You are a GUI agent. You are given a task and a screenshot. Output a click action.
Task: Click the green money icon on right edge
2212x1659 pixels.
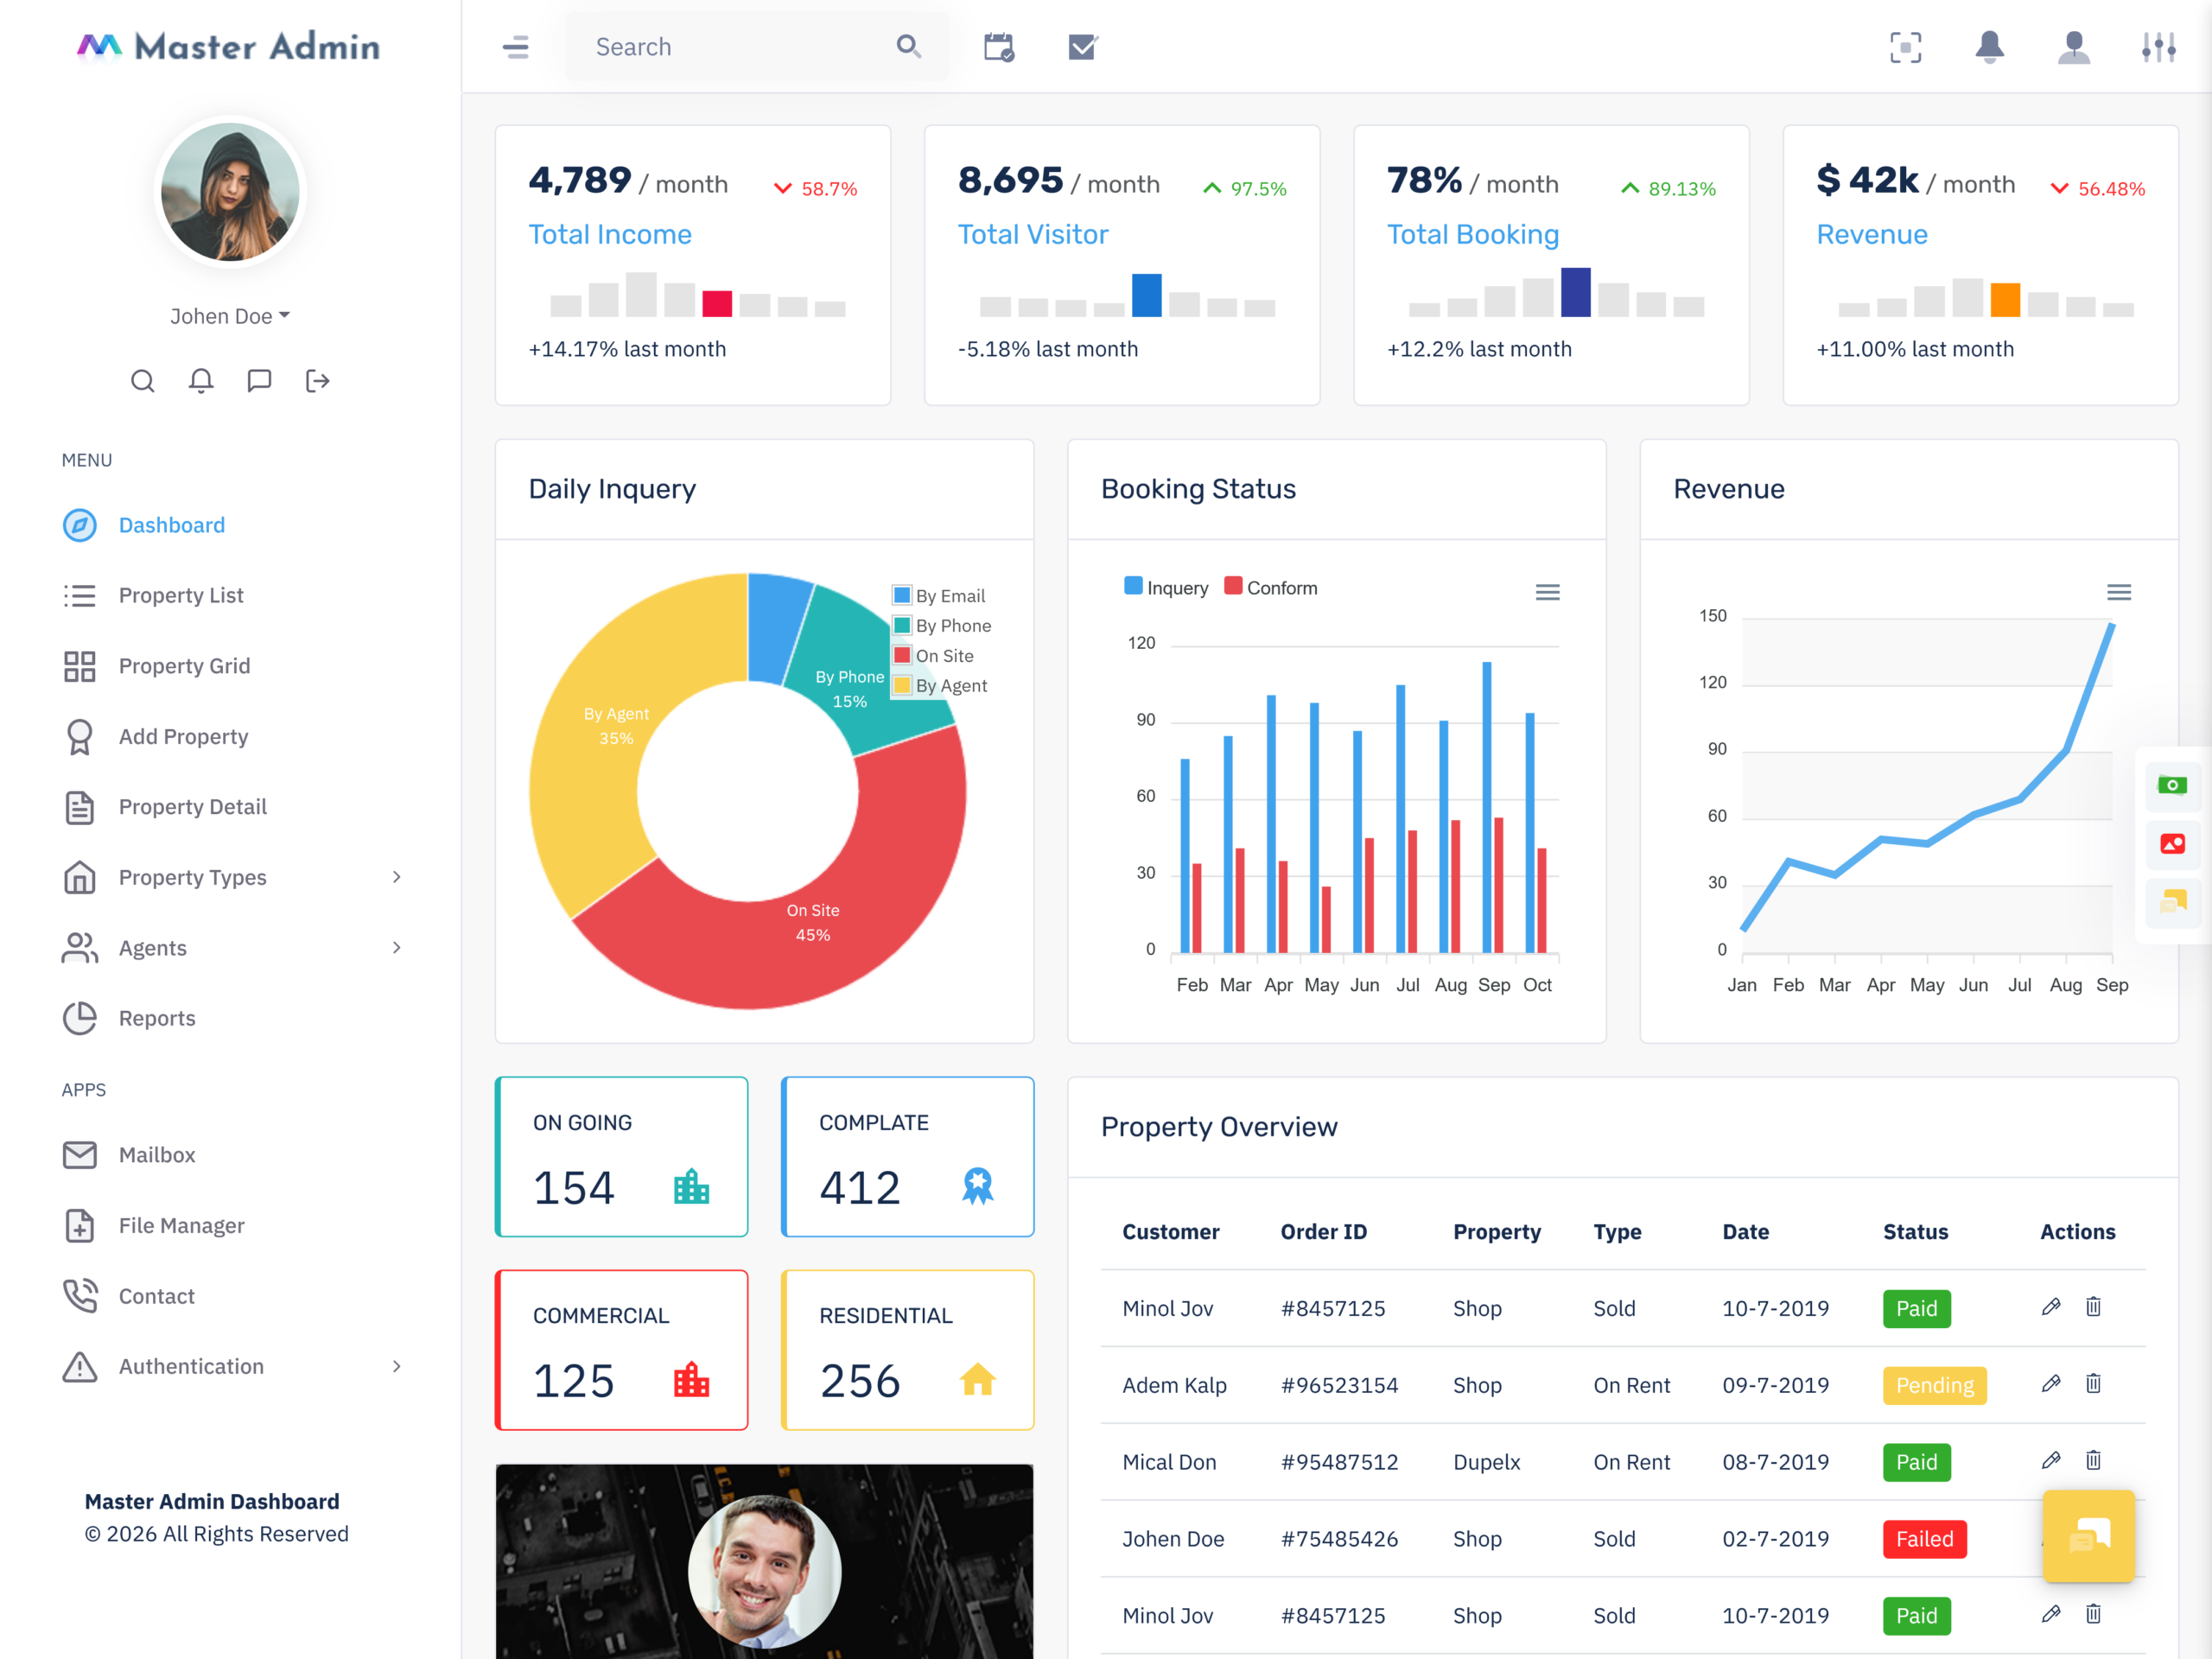pyautogui.click(x=2172, y=785)
